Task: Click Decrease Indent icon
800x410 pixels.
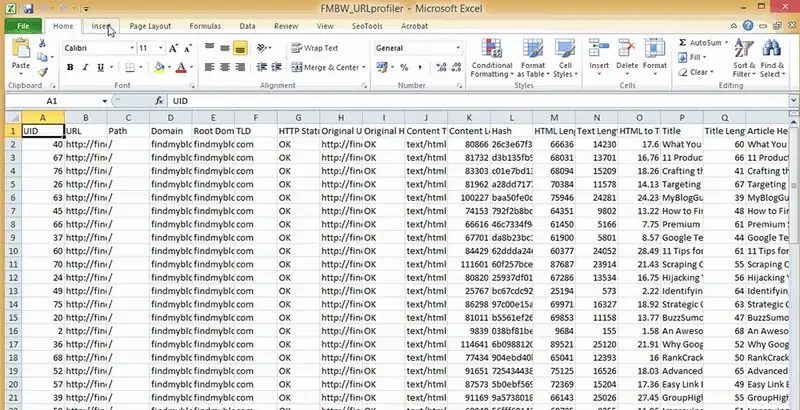Action: (262, 67)
